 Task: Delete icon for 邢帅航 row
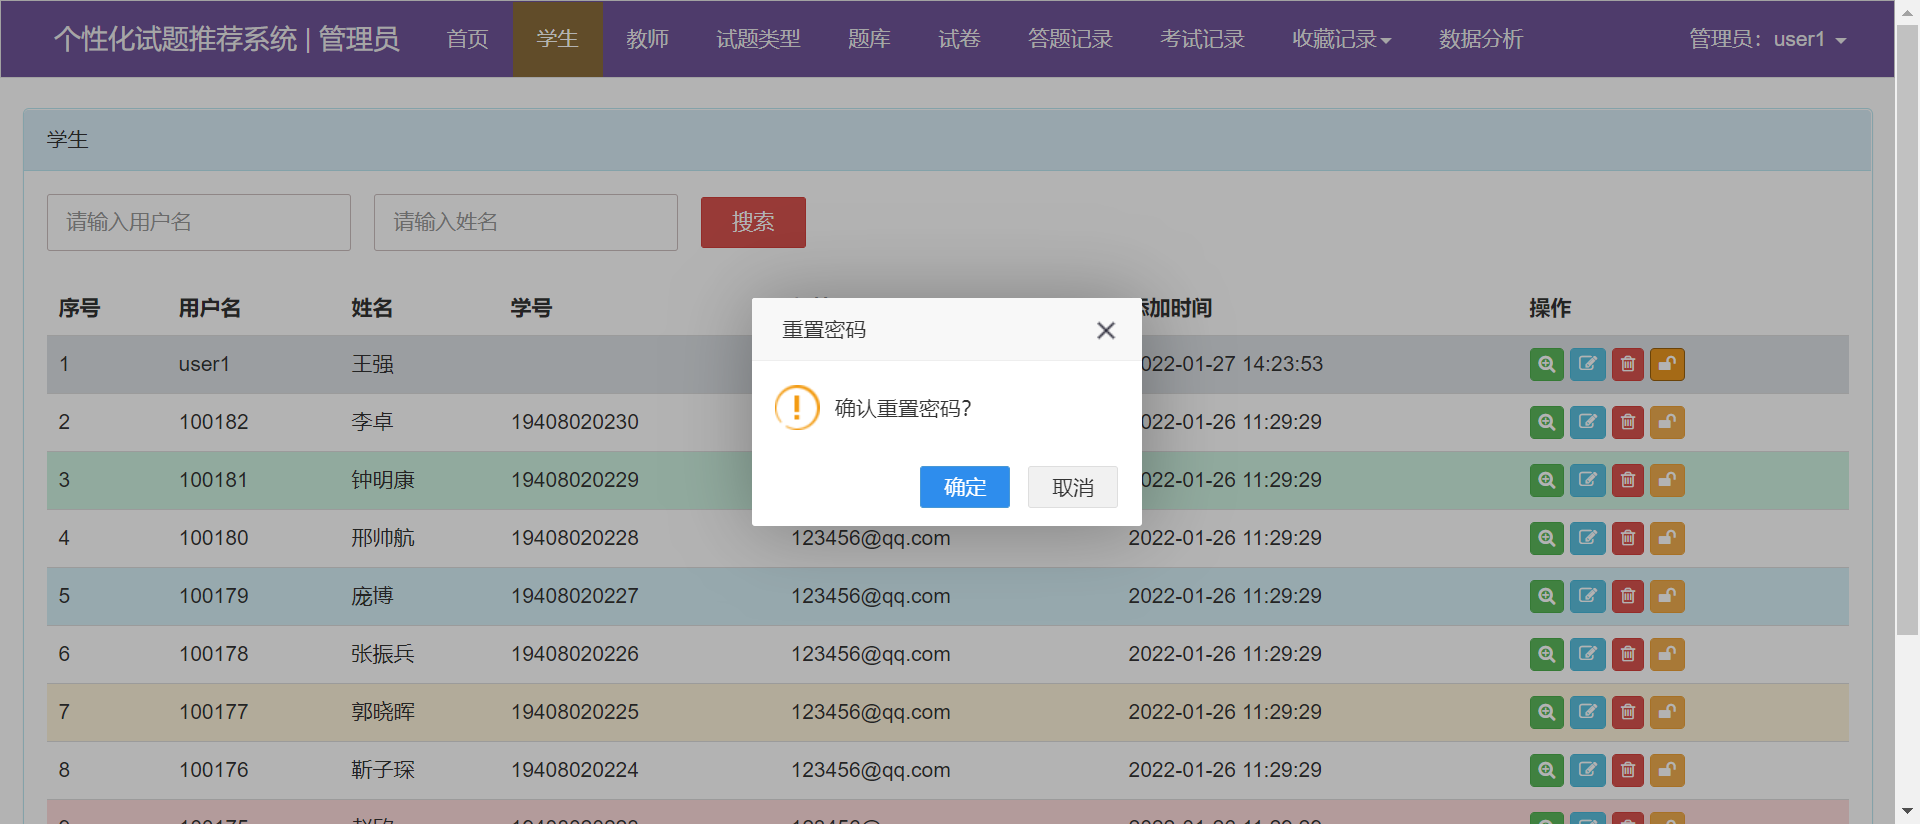[1628, 538]
